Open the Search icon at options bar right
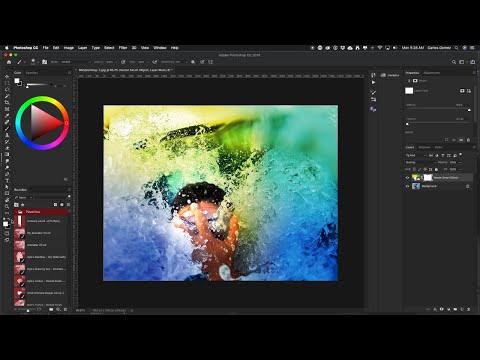480x360 pixels. coord(454,62)
